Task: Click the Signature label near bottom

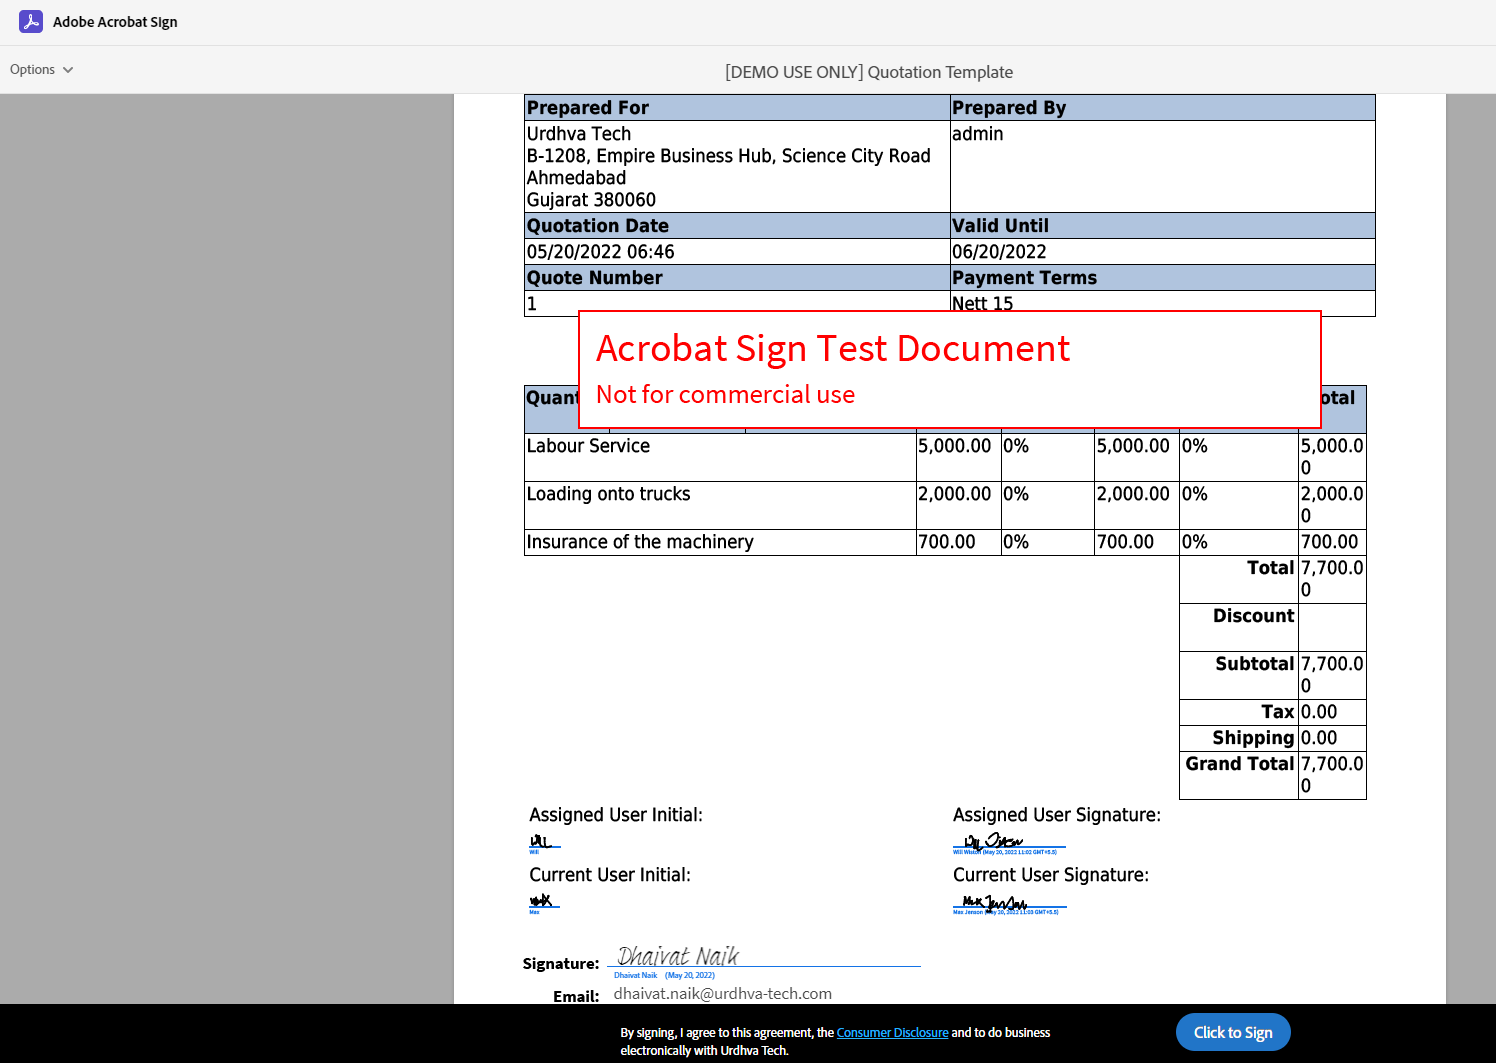Action: (561, 964)
